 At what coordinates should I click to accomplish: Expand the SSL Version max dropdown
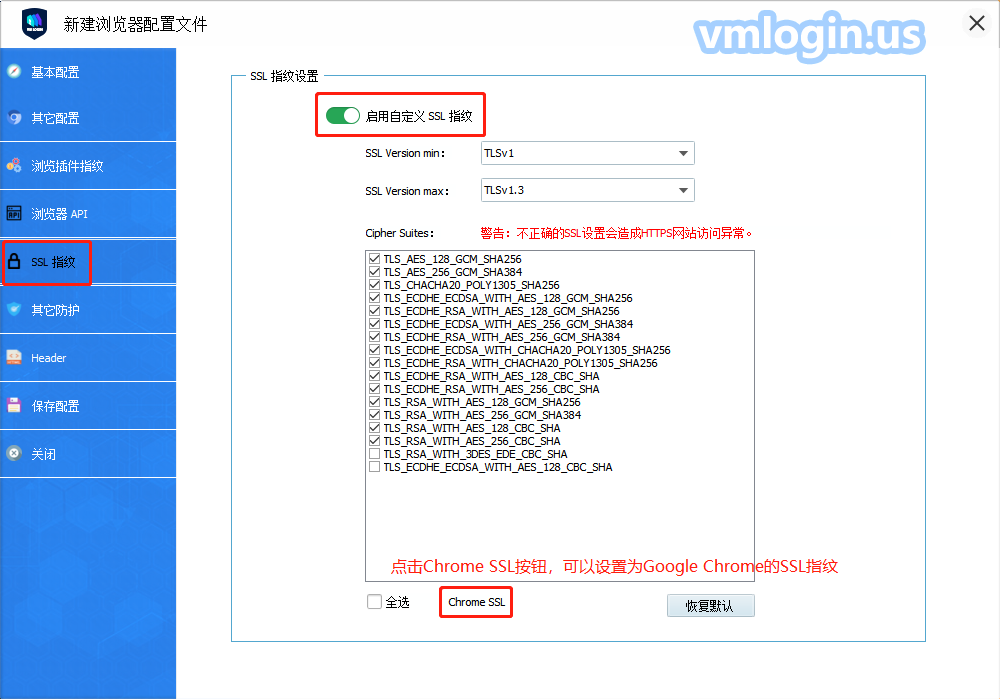[x=586, y=190]
